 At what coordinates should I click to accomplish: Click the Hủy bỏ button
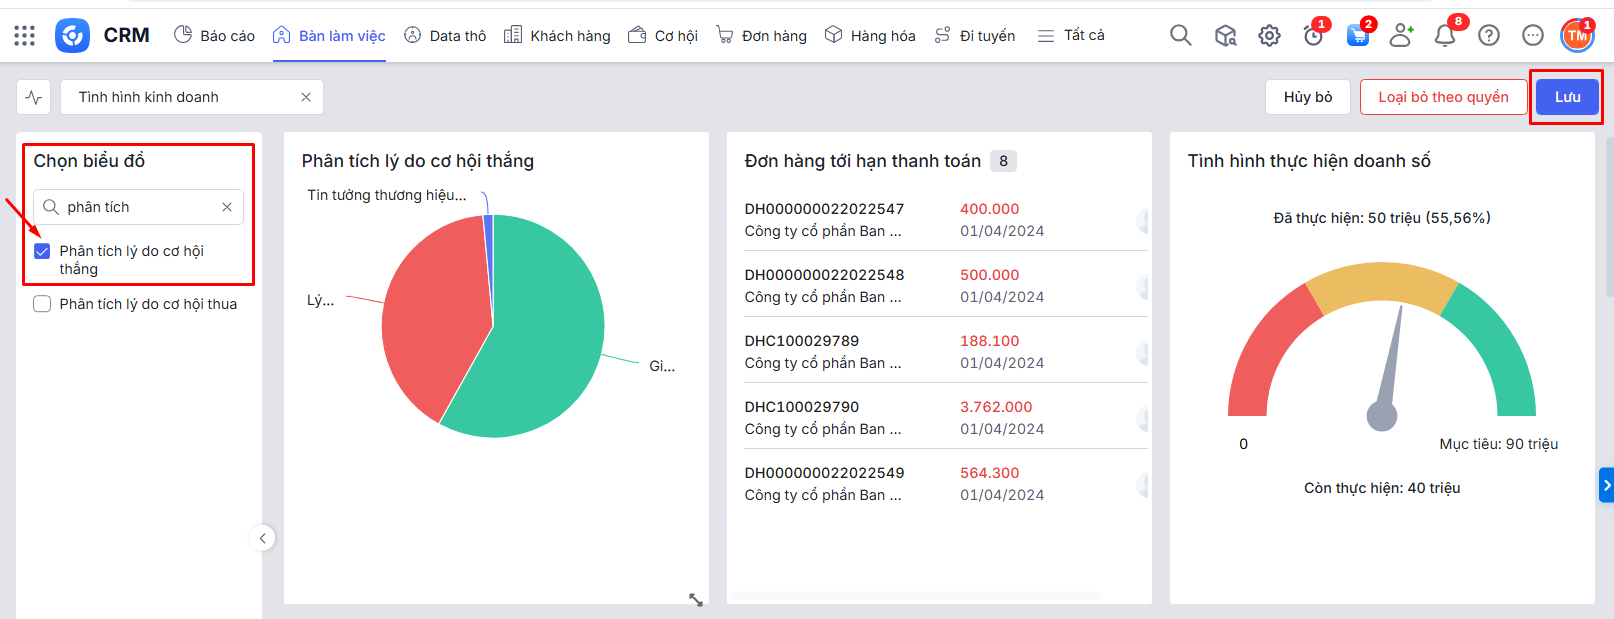(1307, 97)
